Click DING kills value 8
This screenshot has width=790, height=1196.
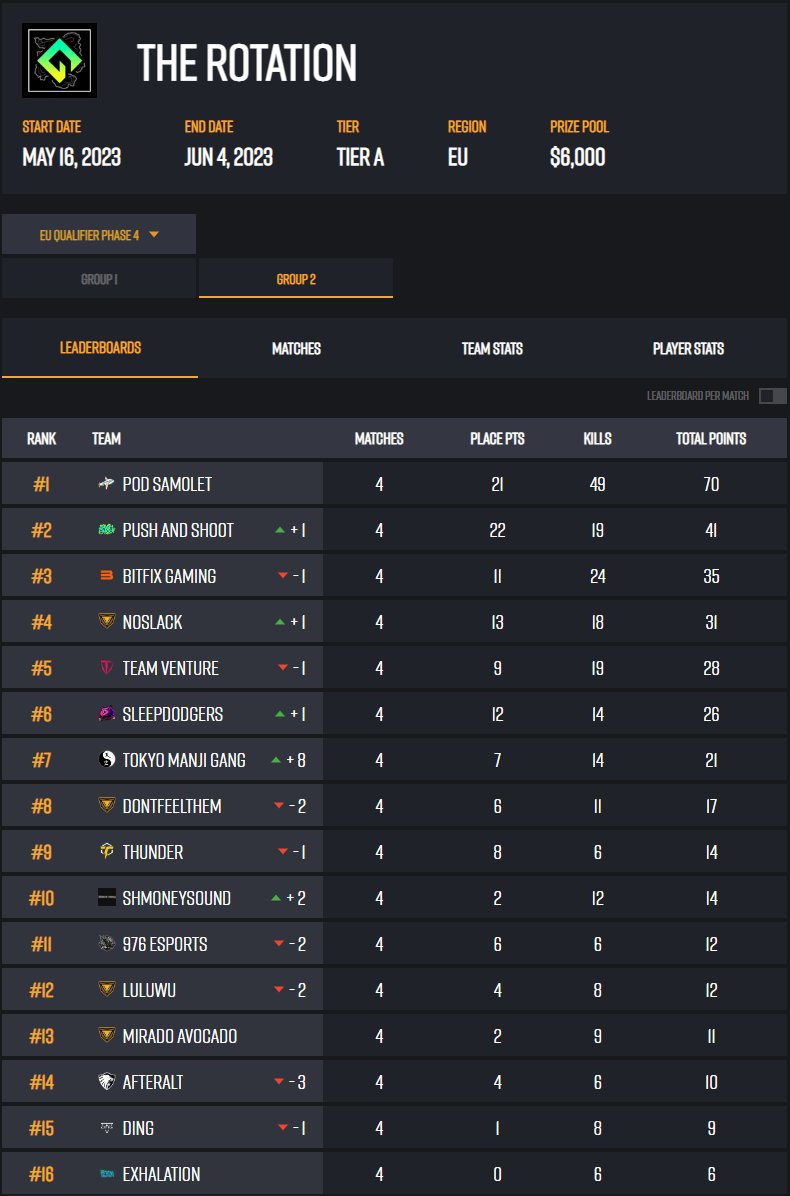pyautogui.click(x=598, y=1128)
